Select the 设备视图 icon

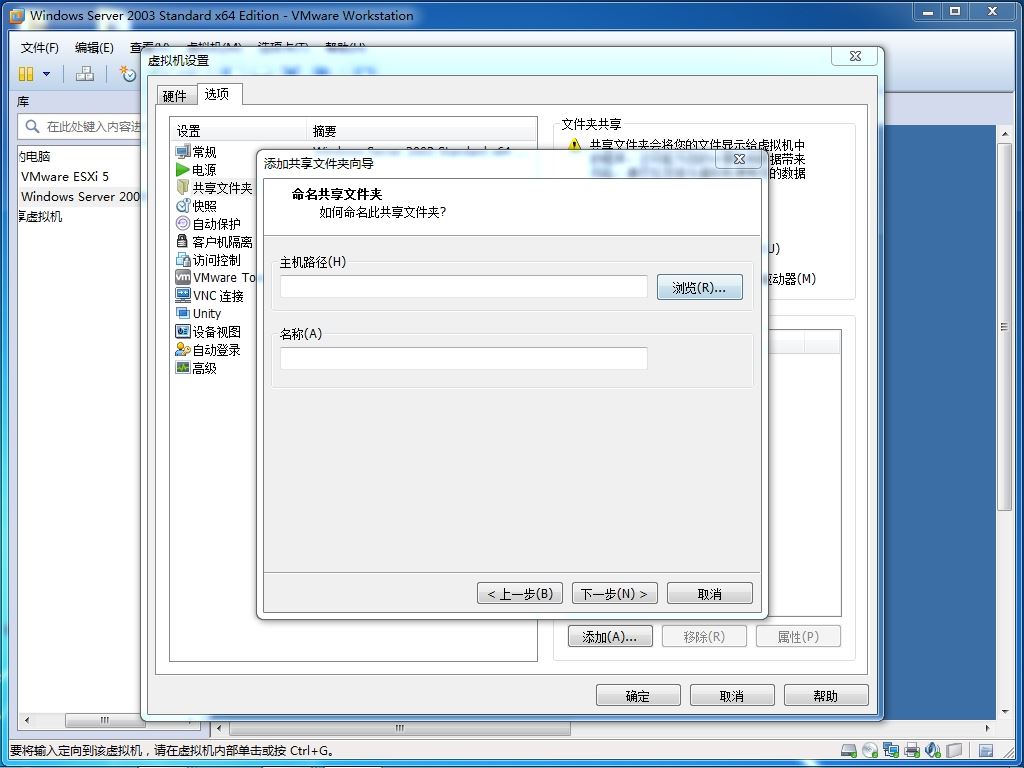click(x=183, y=331)
